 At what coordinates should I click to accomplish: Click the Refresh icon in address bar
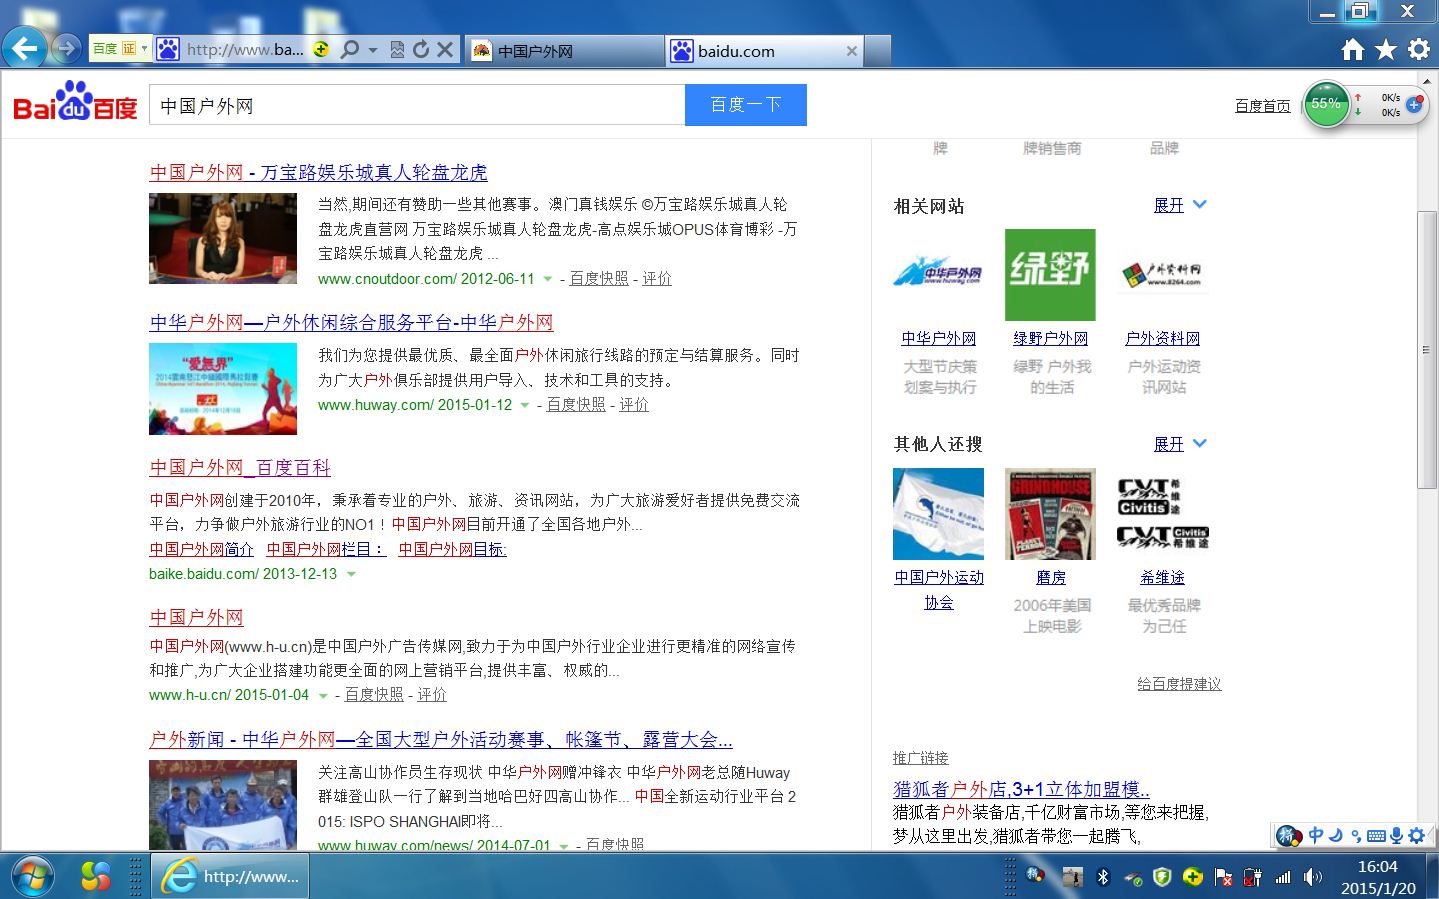point(421,49)
